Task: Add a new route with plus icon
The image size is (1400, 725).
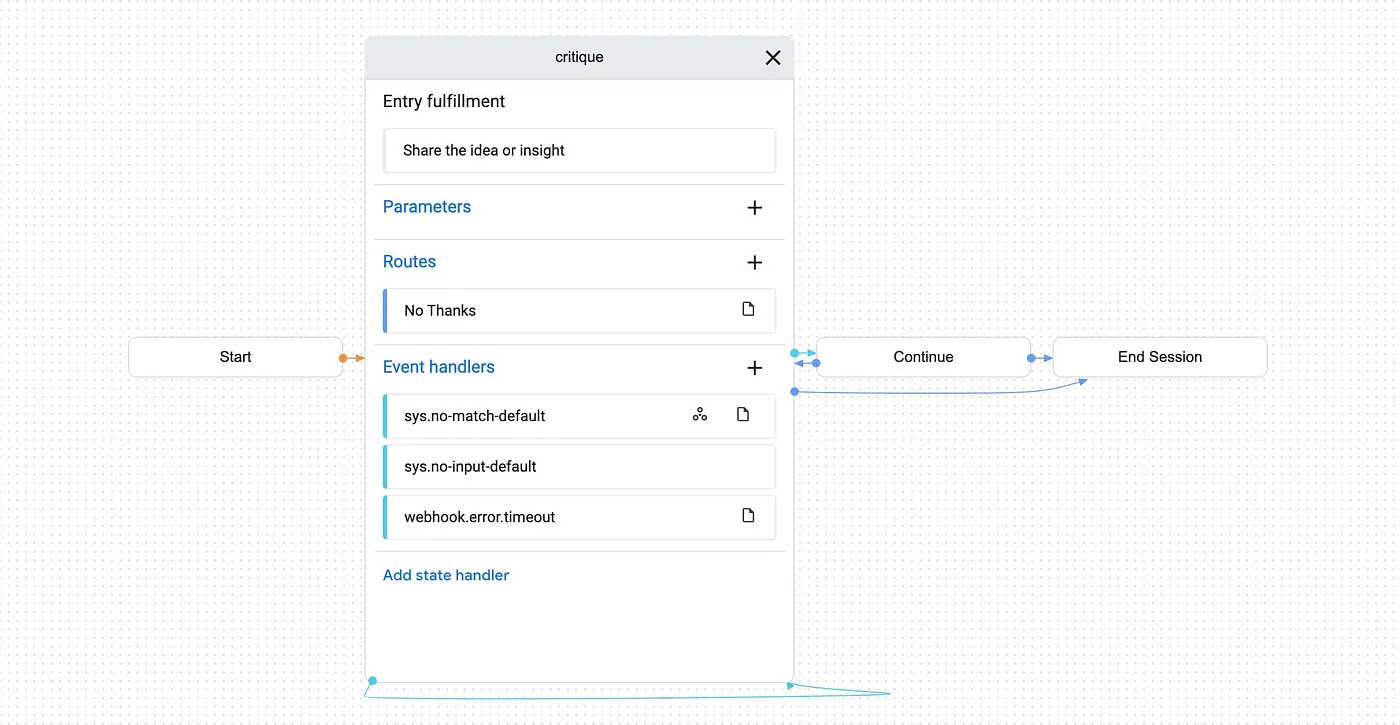Action: [755, 263]
